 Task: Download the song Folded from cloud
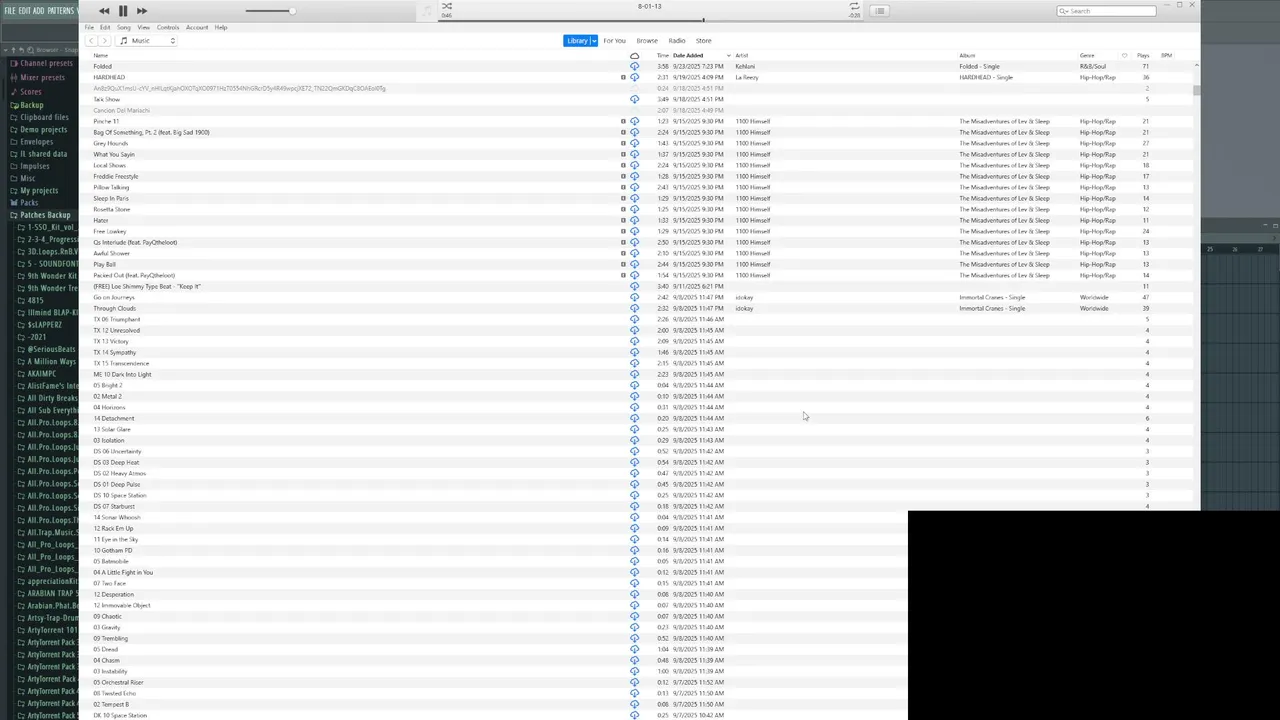[x=634, y=66]
